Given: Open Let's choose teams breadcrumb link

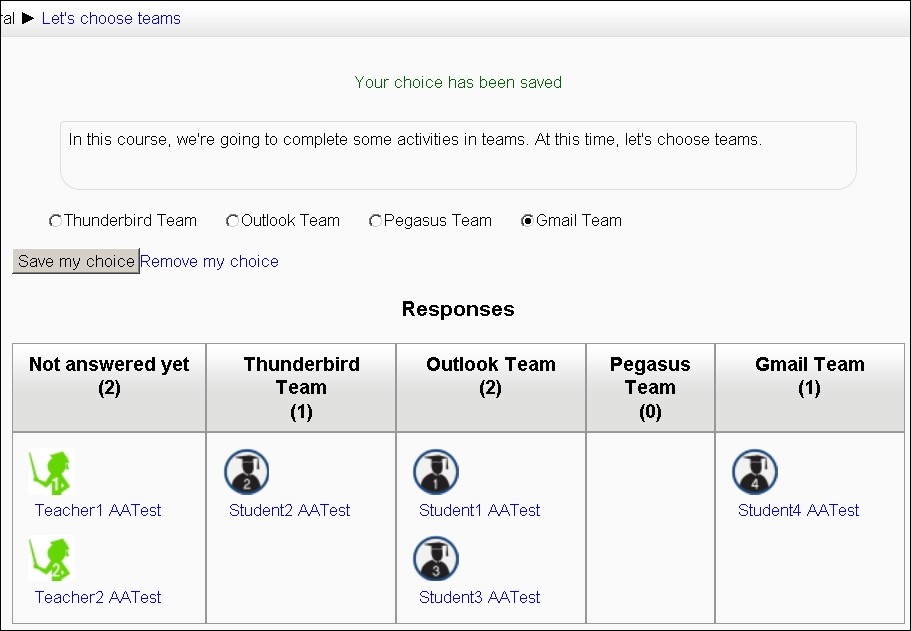Looking at the screenshot, I should 111,19.
